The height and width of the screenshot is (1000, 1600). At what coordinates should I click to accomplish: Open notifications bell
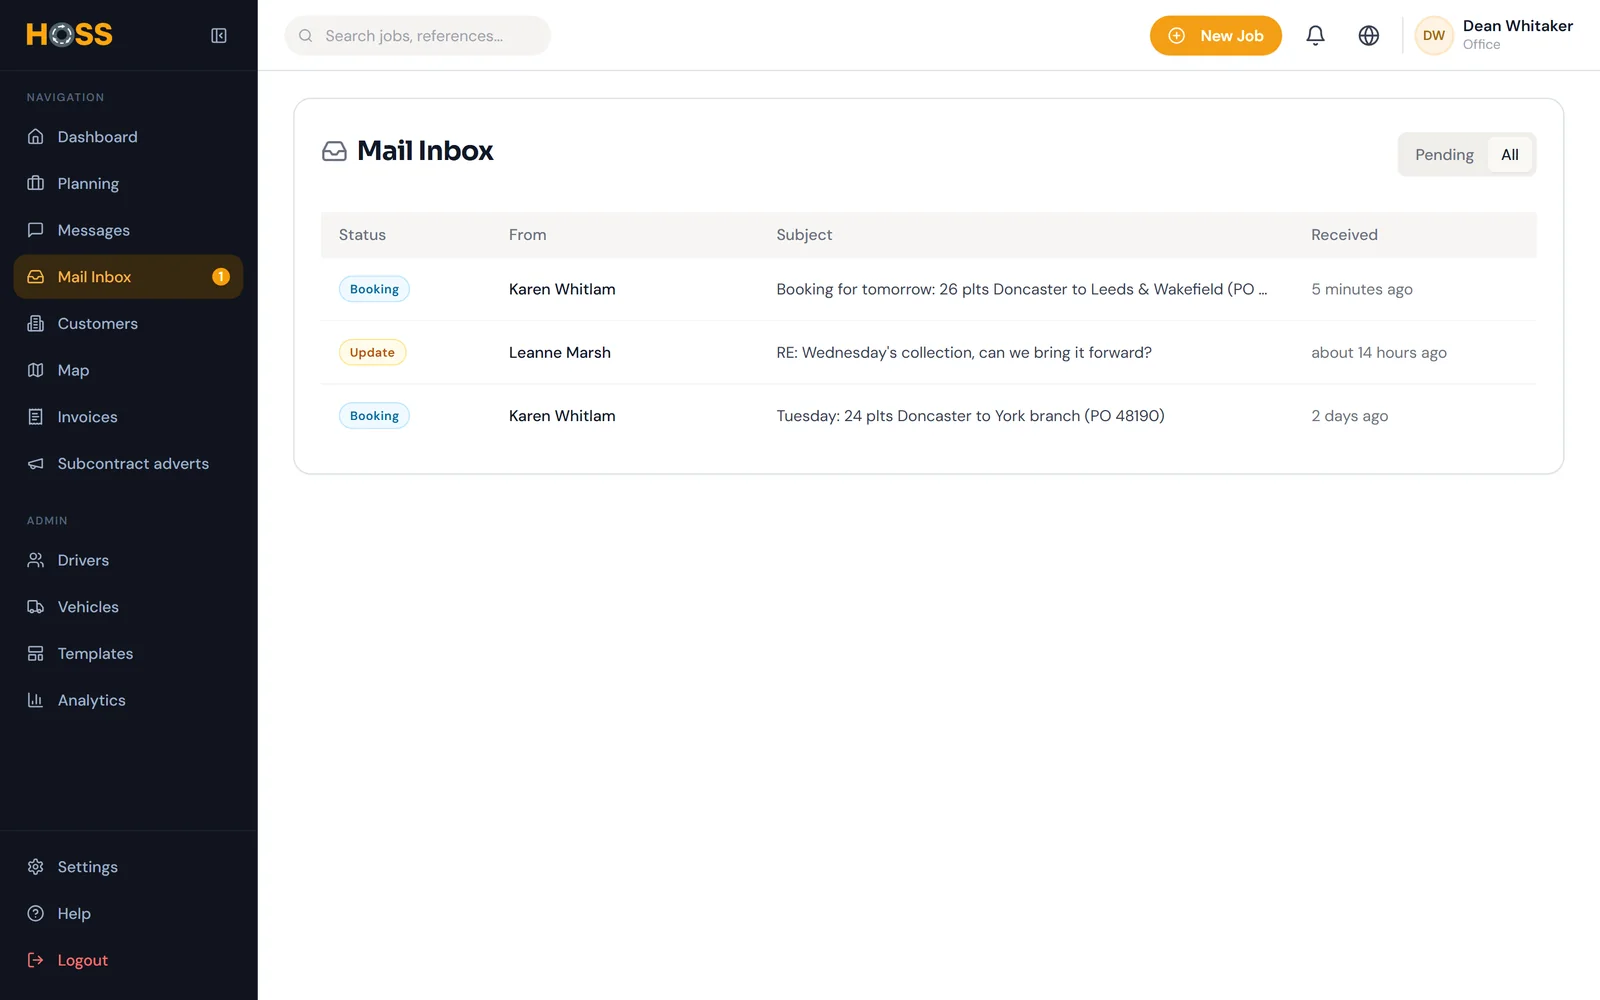click(x=1315, y=35)
